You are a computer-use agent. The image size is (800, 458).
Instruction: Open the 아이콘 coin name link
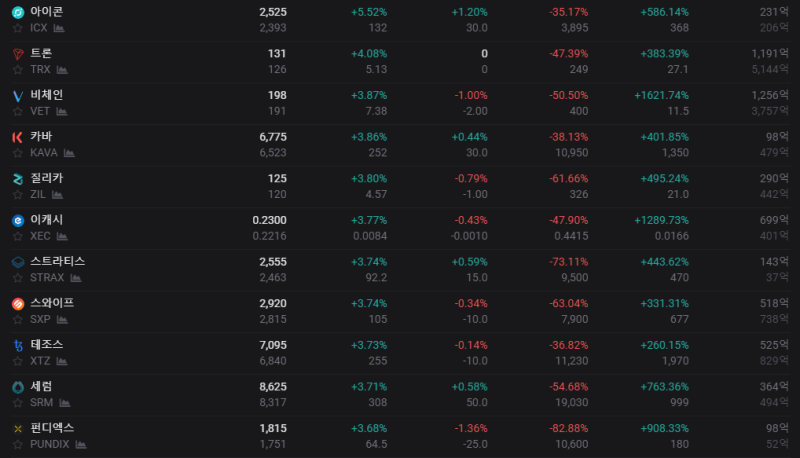click(x=46, y=11)
